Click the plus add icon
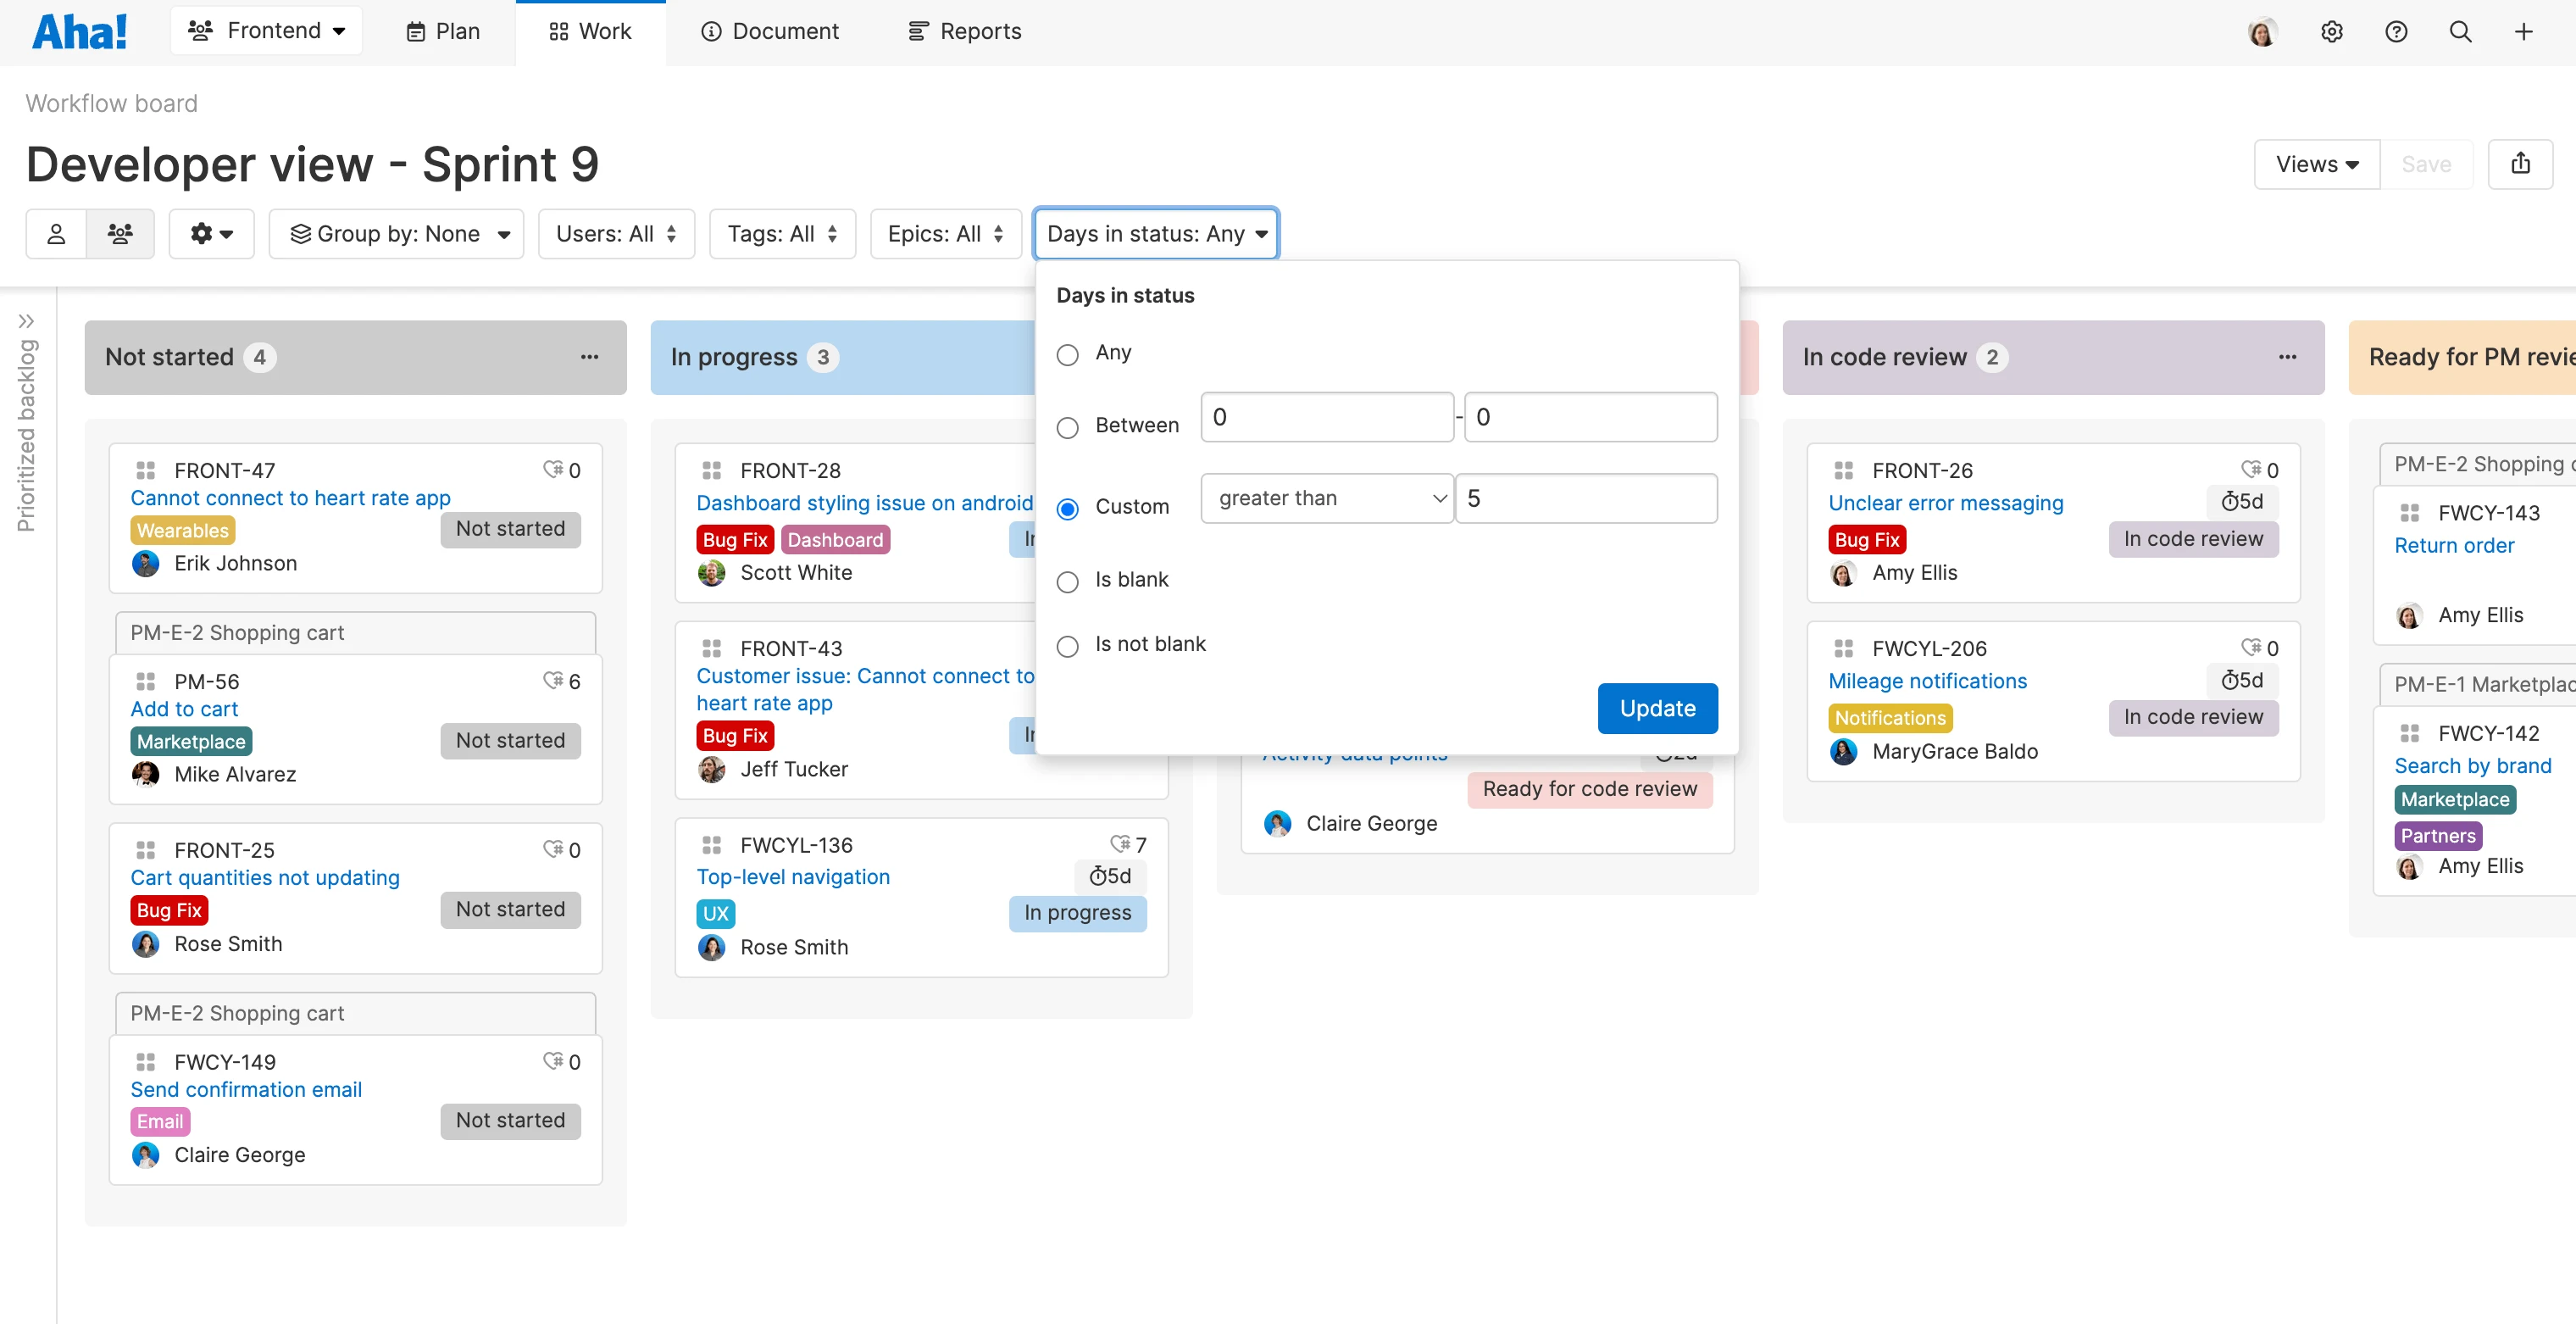Viewport: 2576px width, 1324px height. (2523, 32)
